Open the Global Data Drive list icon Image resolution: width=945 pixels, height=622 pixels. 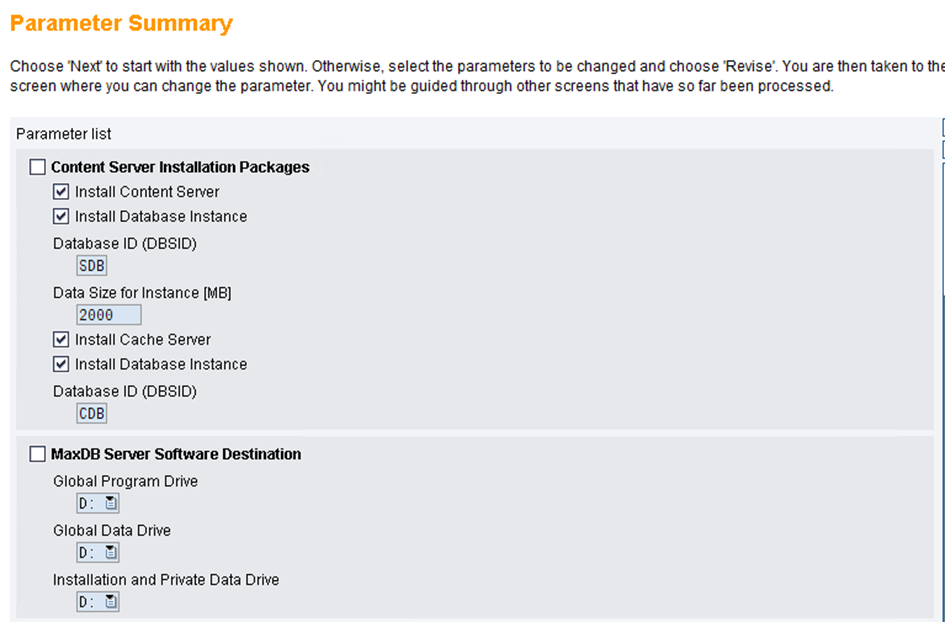[x=110, y=552]
